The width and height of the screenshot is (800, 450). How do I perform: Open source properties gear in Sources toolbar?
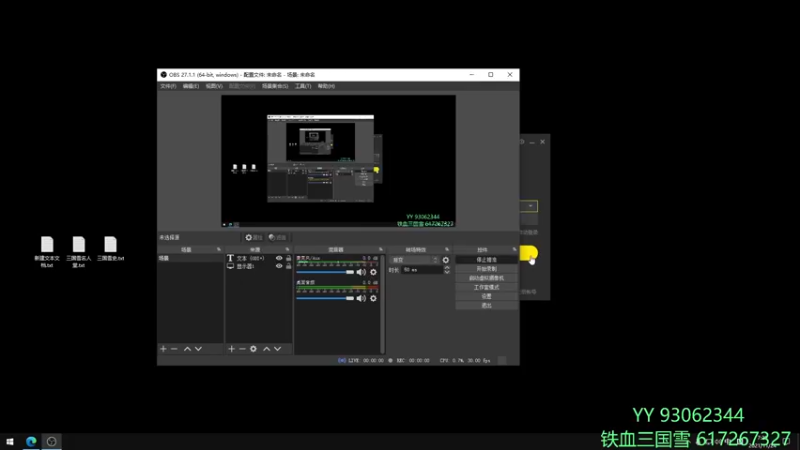(254, 349)
